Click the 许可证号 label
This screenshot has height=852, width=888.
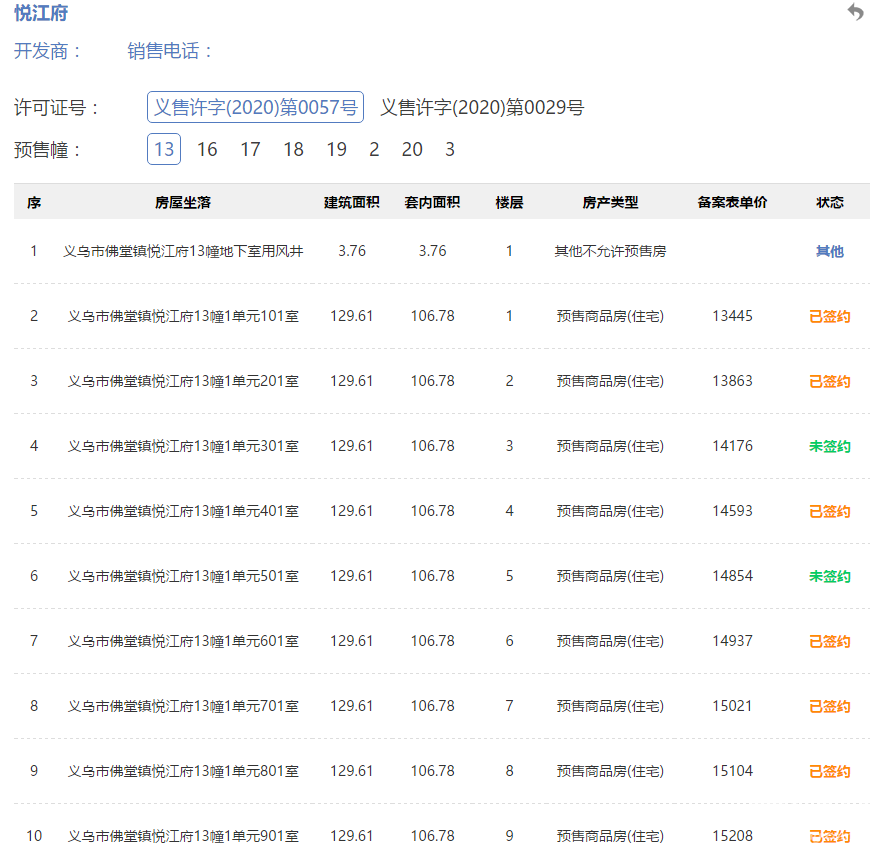(57, 108)
